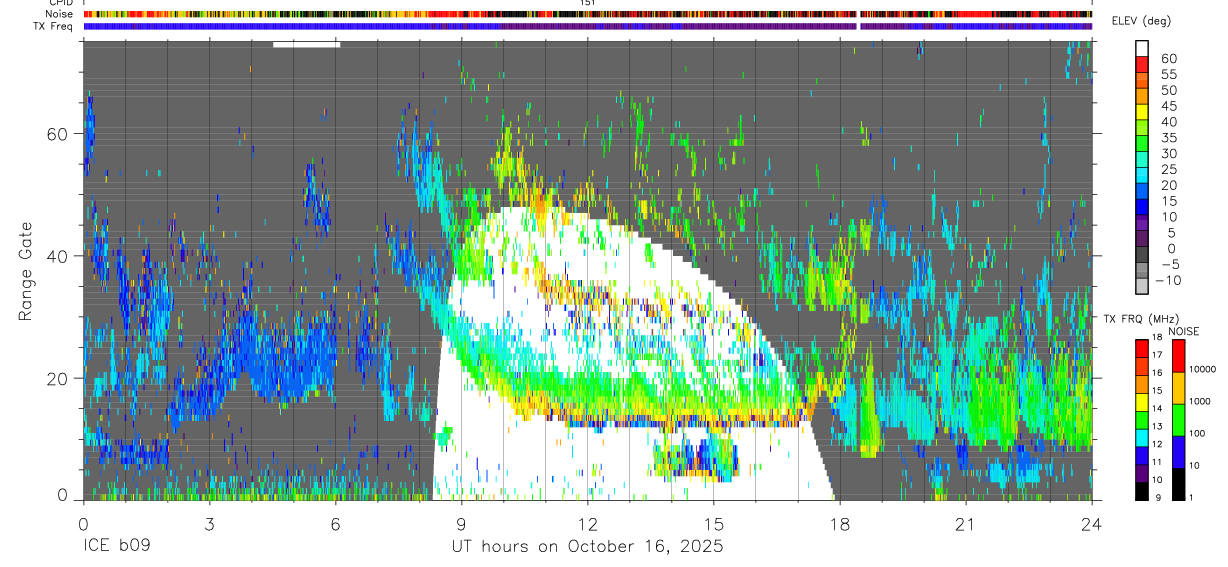Pick the yellow 40–45 degree elevation swatch
This screenshot has height=567, width=1228.
[1142, 114]
